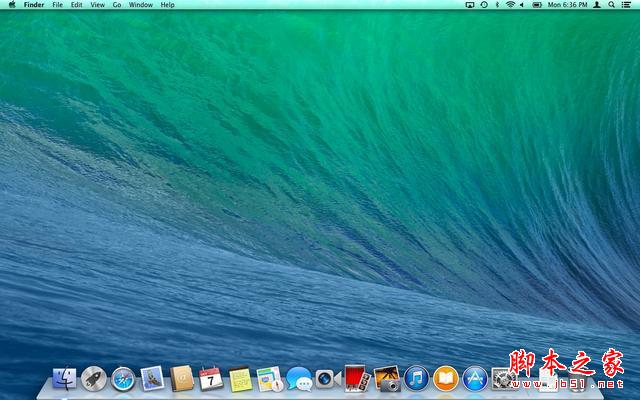Expand the Wi-Fi status menu

pos(509,5)
